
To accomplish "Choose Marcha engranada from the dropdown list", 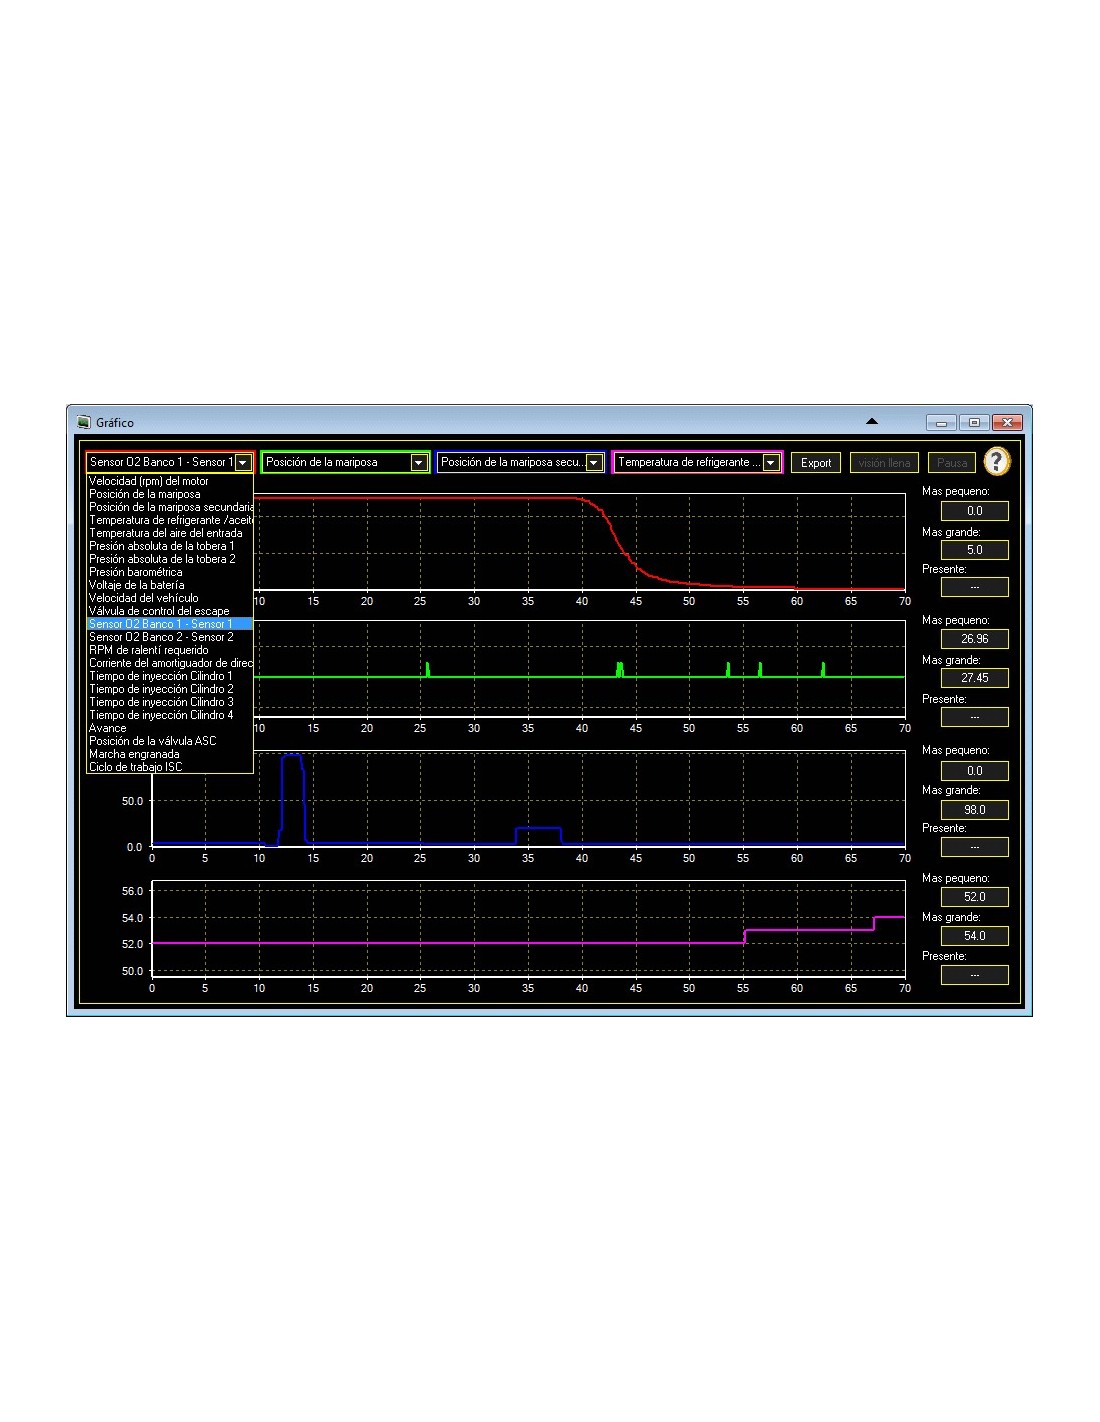I will [x=134, y=754].
